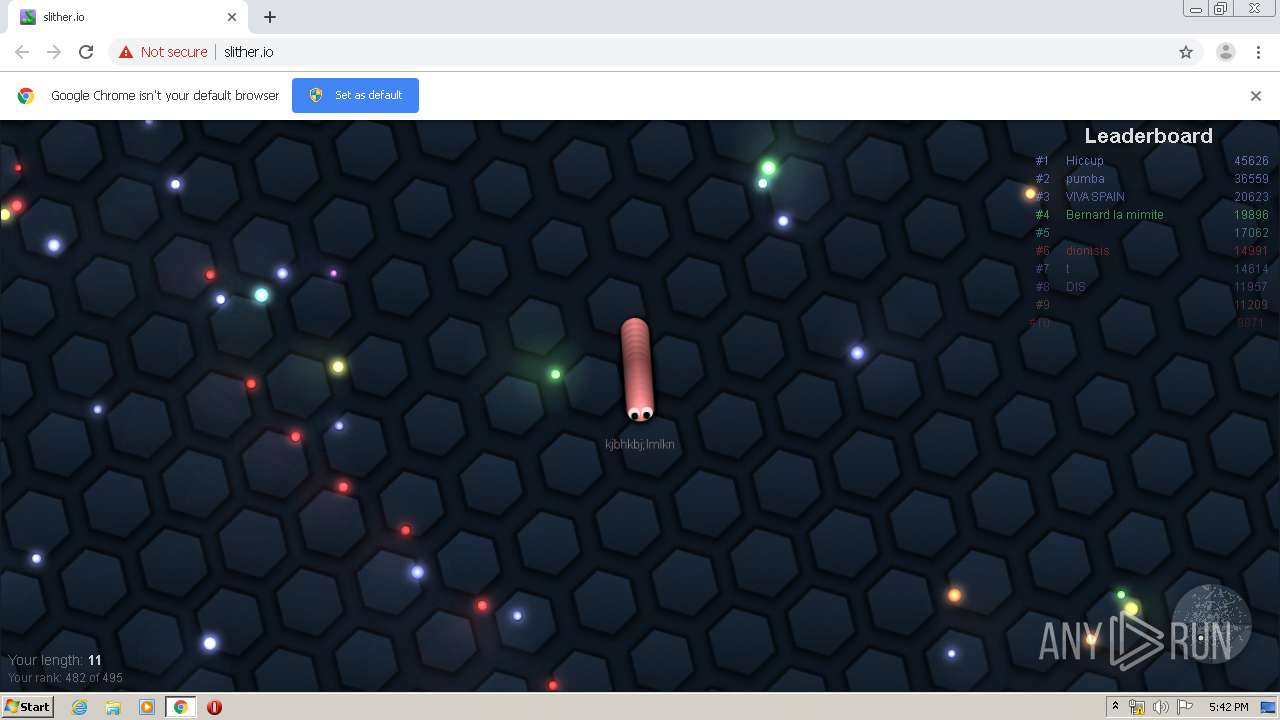Screen dimensions: 1280x720
Task: Reload the slither.io page
Action: click(x=86, y=52)
